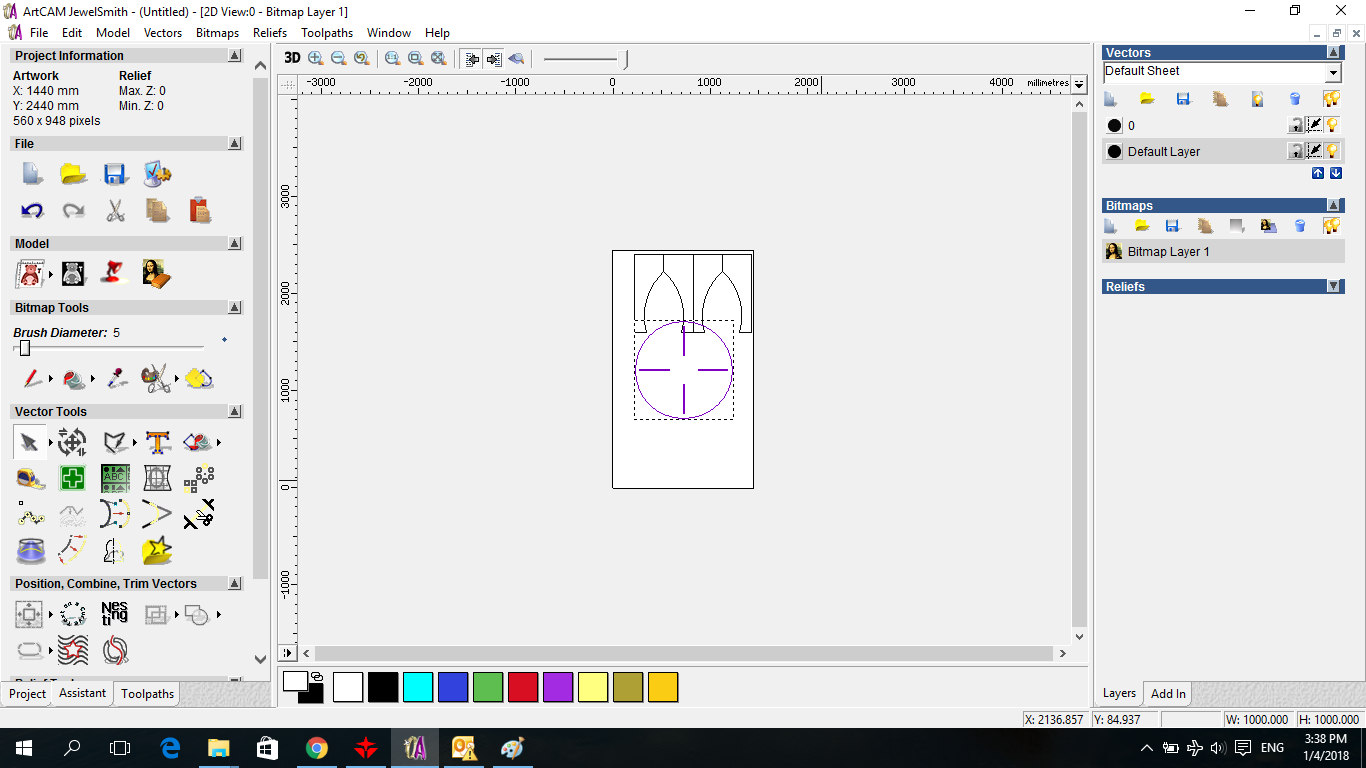Toggle lock on vector layer 0

[x=1296, y=125]
